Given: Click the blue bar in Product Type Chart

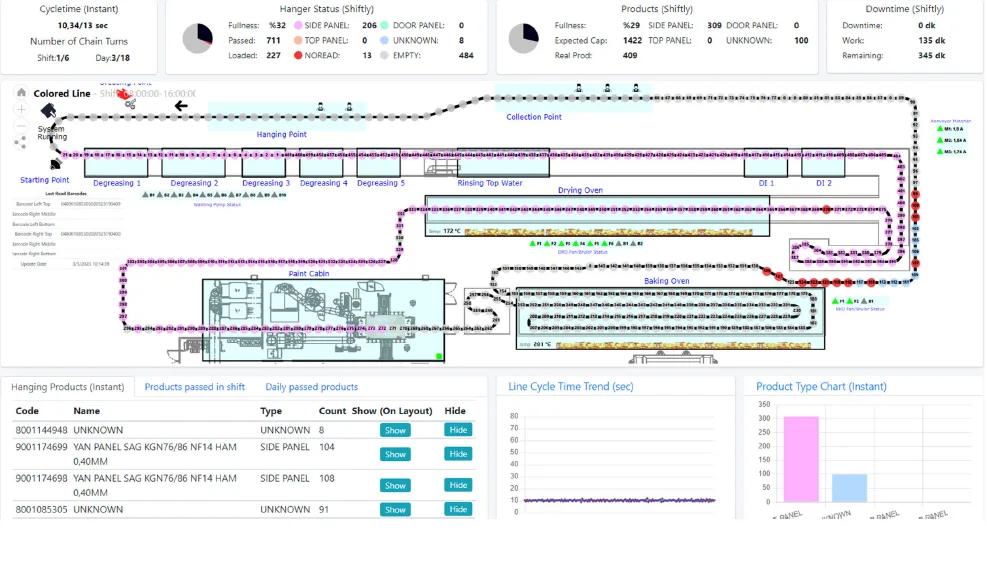Looking at the screenshot, I should pos(850,488).
